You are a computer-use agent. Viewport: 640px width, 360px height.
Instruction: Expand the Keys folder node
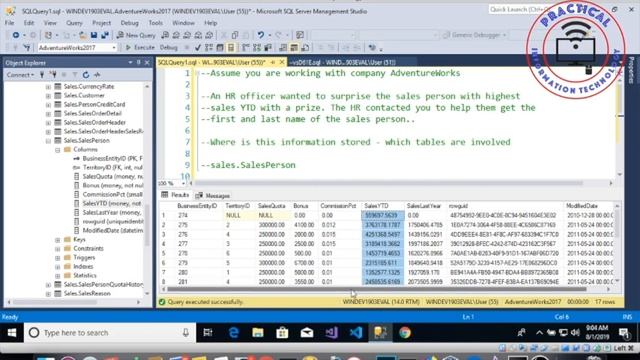pyautogui.click(x=58, y=240)
